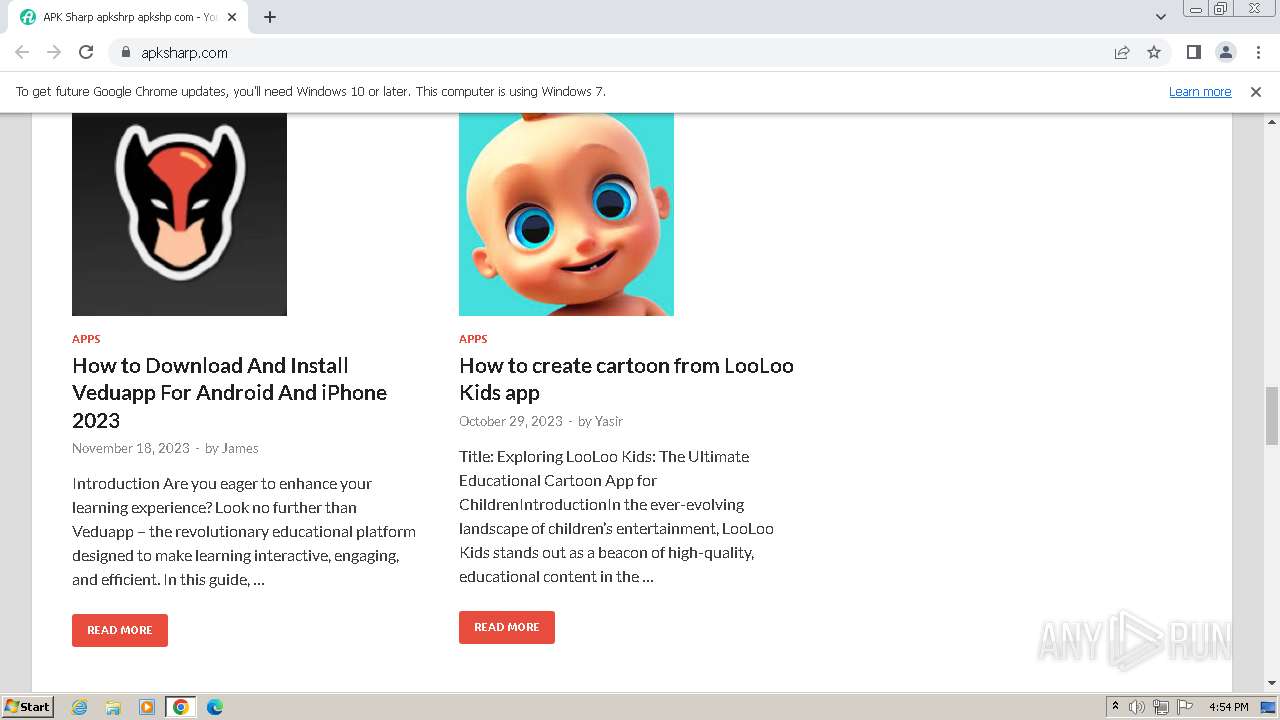Click the October 29, 2023 post date

[511, 421]
